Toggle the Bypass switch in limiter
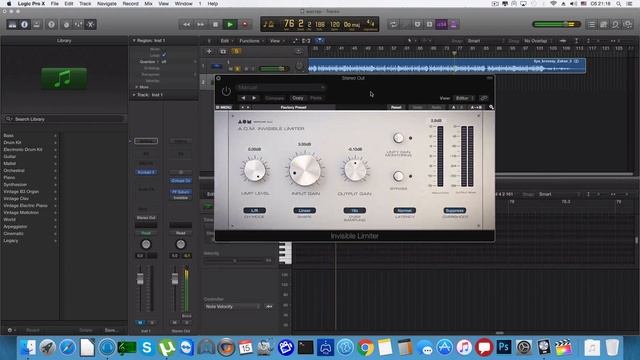The image size is (640, 360). coord(398,176)
